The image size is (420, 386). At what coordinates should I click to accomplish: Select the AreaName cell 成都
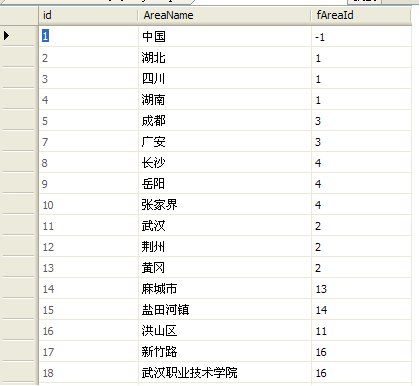[225, 121]
